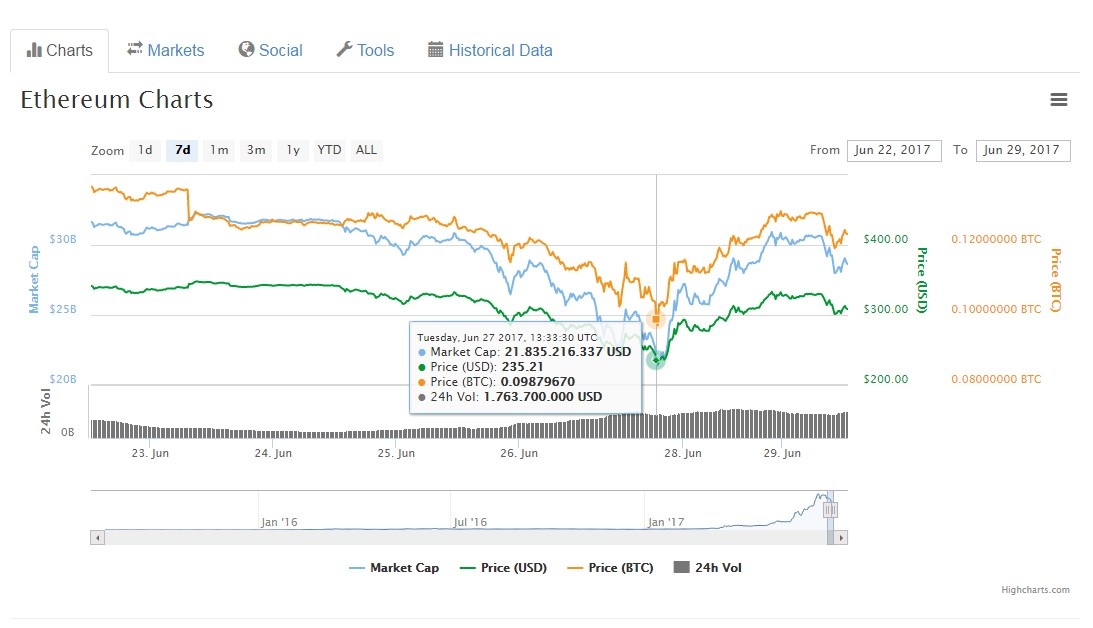Switch to the Markets tab
This screenshot has height=628, width=1093.
coord(175,49)
